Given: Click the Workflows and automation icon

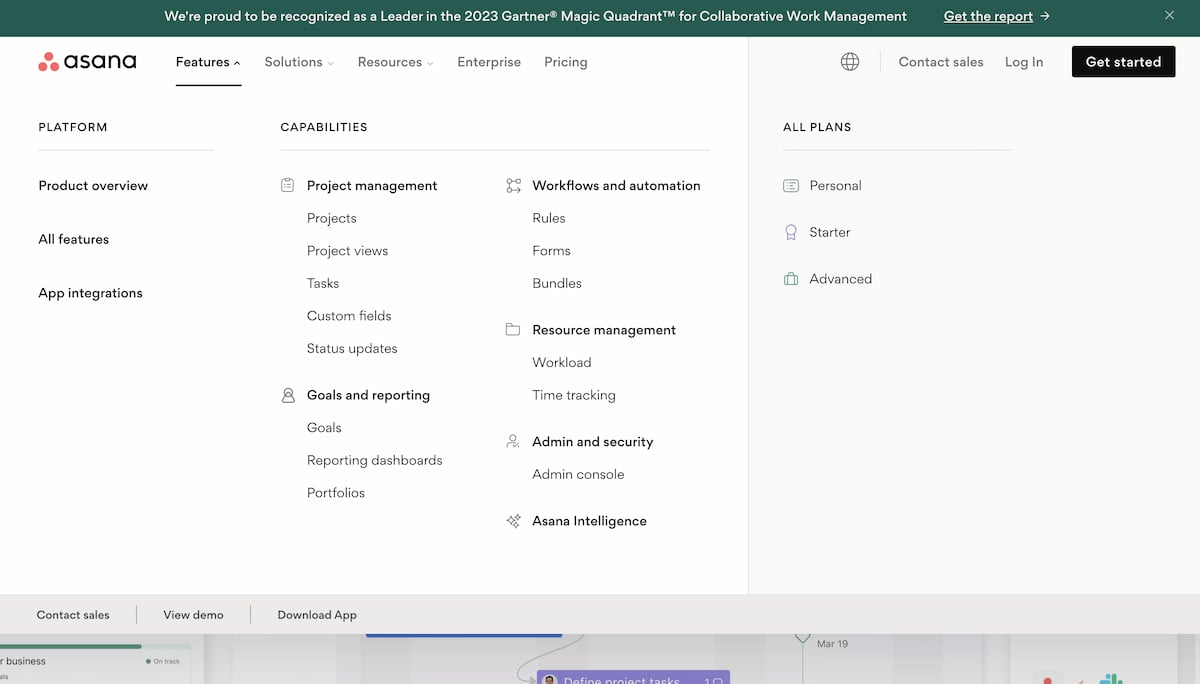Looking at the screenshot, I should (513, 185).
